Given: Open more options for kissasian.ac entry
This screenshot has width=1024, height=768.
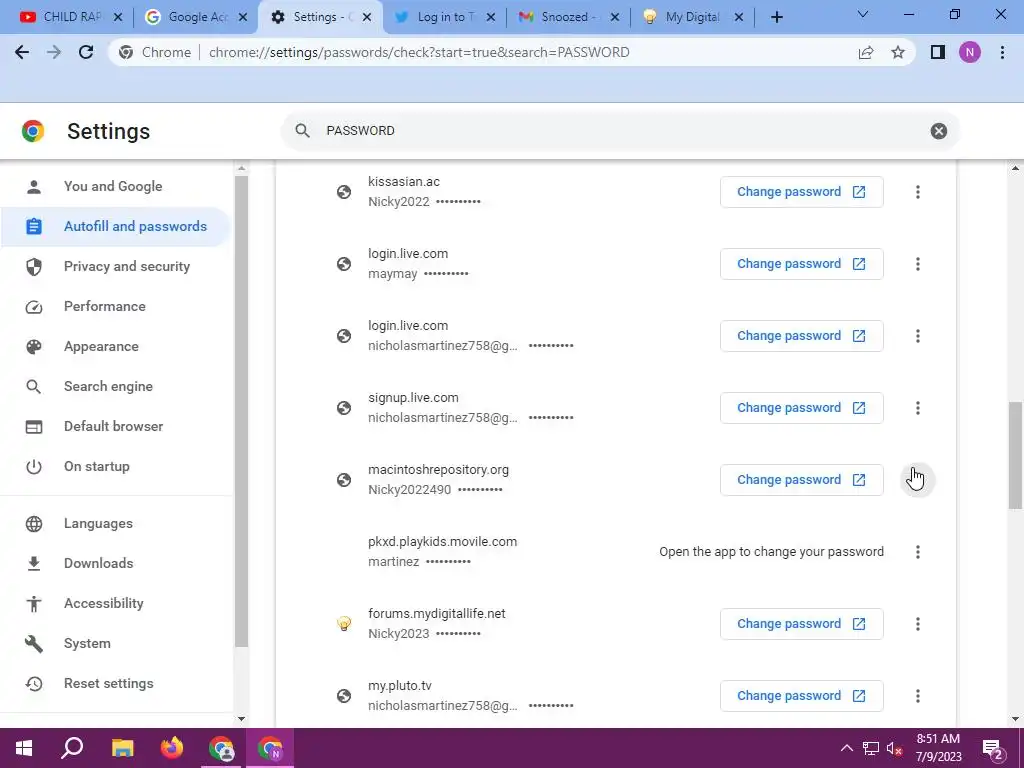Looking at the screenshot, I should (918, 192).
